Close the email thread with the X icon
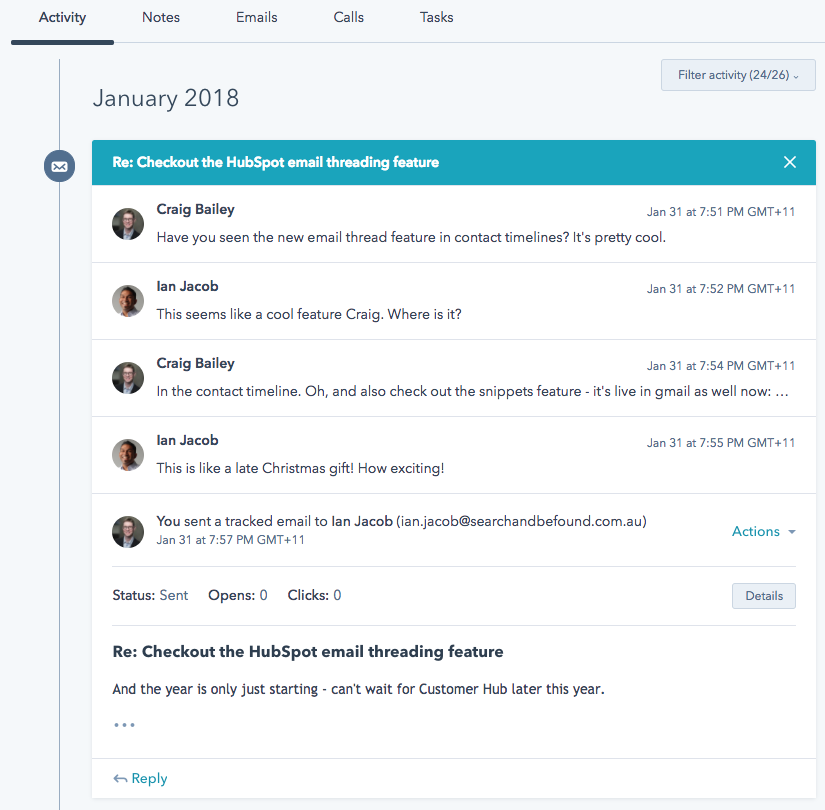This screenshot has height=810, width=825. tap(789, 161)
